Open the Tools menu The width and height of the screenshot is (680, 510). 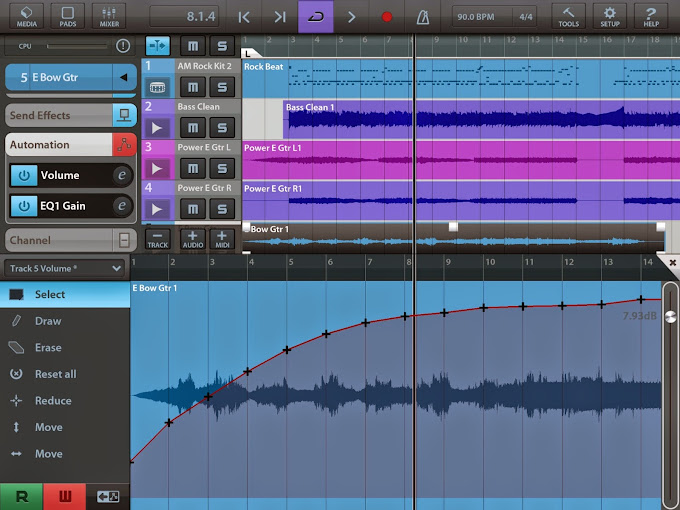click(x=568, y=16)
